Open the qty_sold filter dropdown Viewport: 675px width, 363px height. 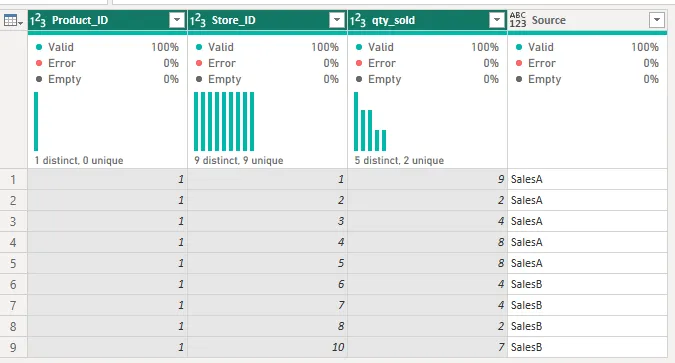497,20
